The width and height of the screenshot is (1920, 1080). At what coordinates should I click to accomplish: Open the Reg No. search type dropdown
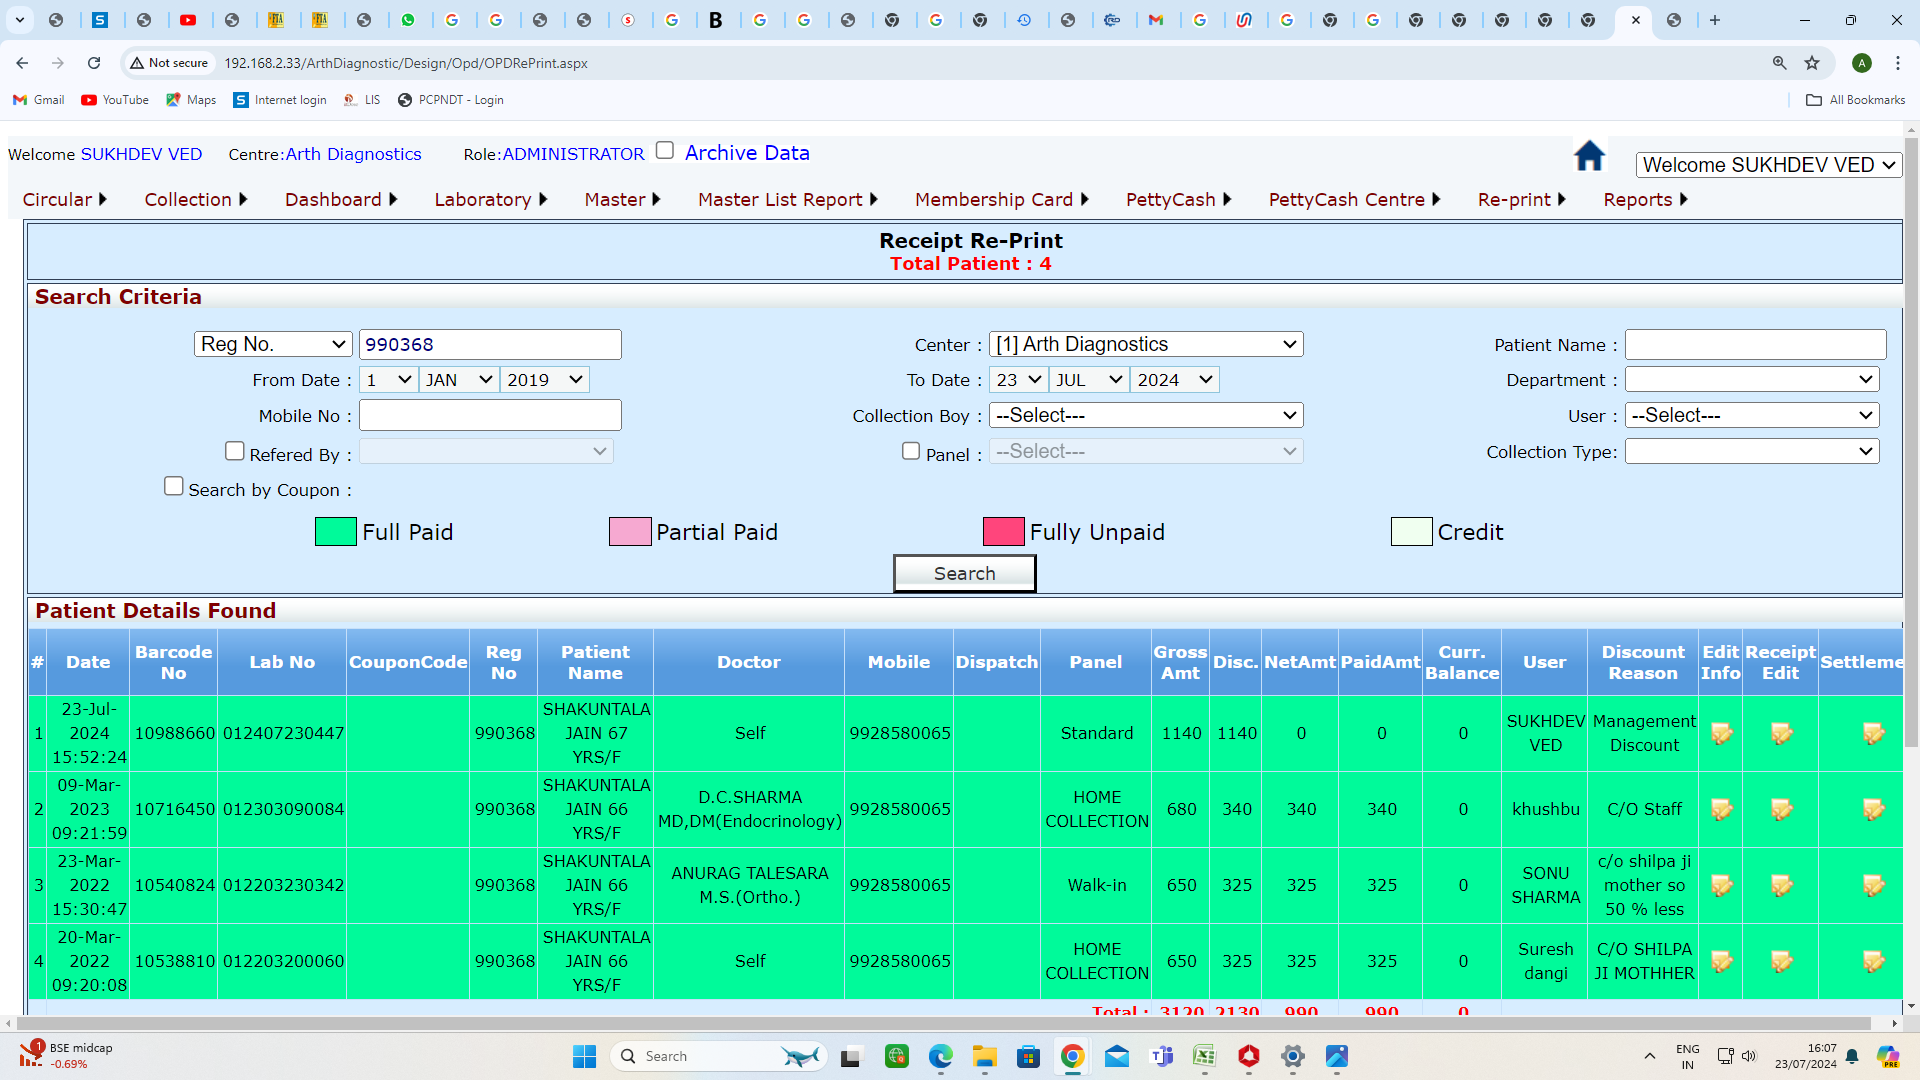click(x=273, y=344)
